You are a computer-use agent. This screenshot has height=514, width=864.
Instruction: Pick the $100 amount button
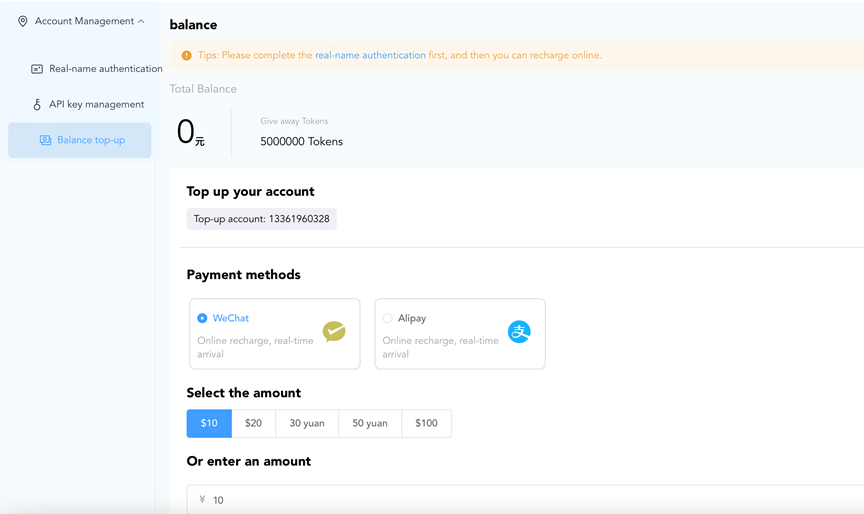click(x=426, y=423)
